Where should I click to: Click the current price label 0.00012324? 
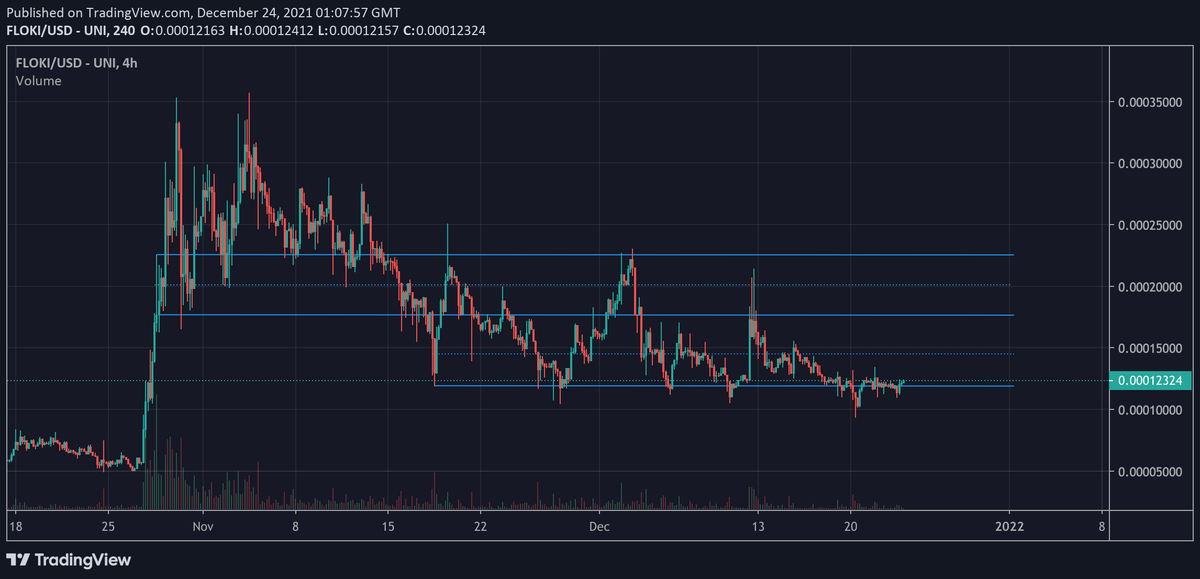[1151, 381]
